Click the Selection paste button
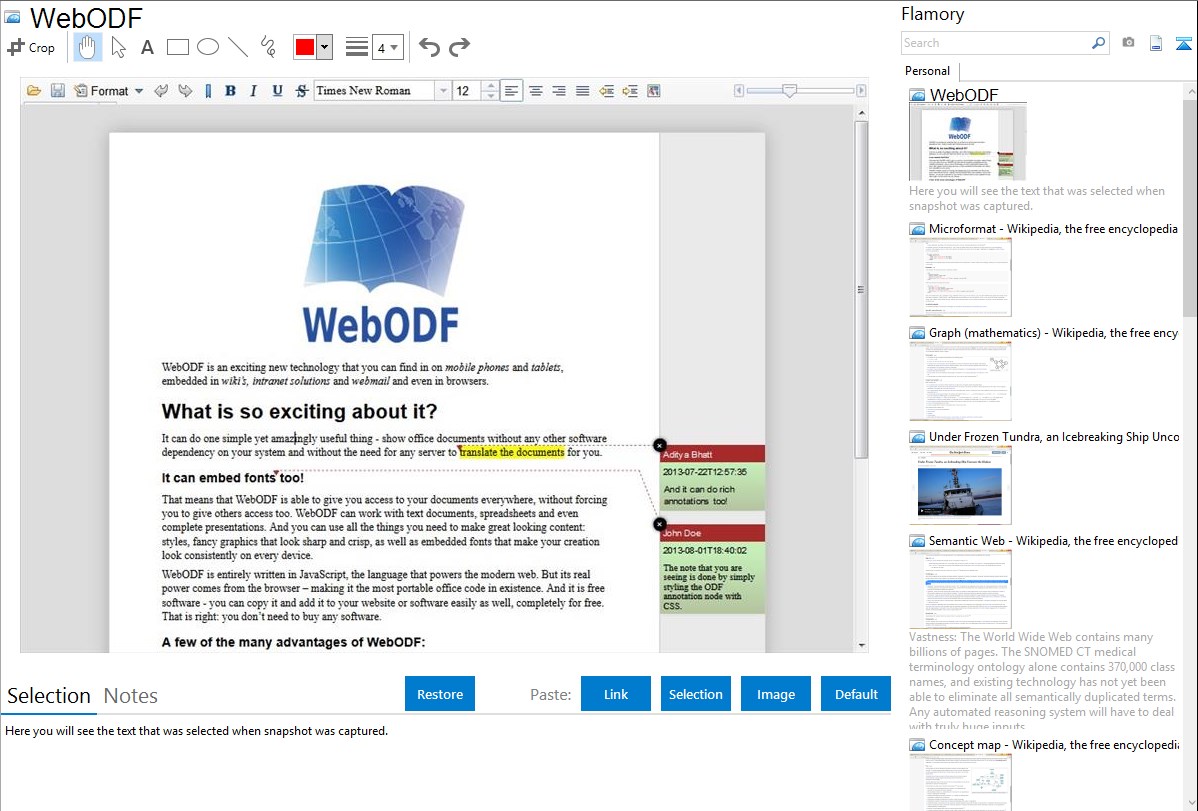The height and width of the screenshot is (811, 1198). tap(696, 694)
